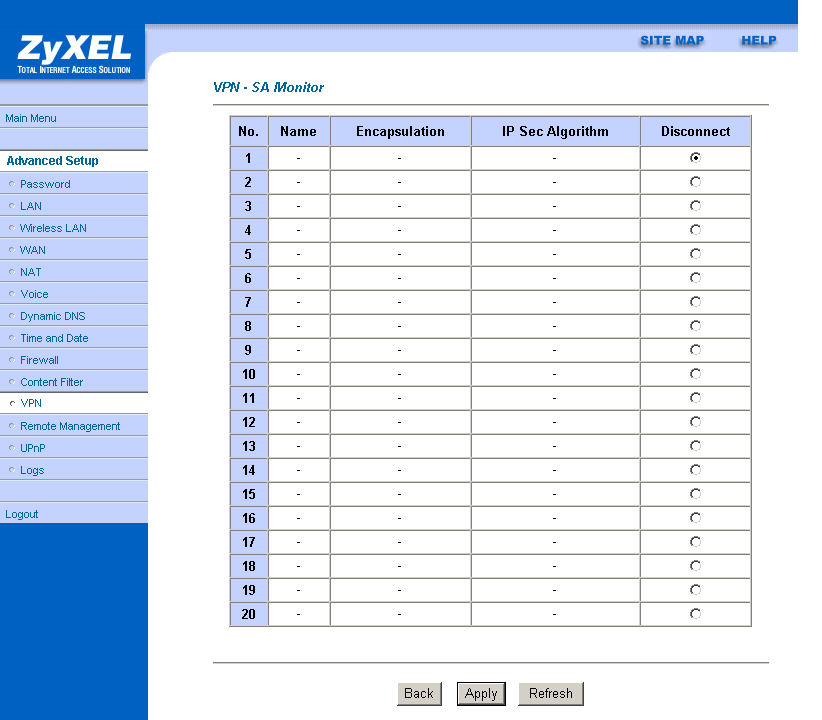Select Disconnect radio for row 20
The height and width of the screenshot is (720, 822).
[695, 614]
